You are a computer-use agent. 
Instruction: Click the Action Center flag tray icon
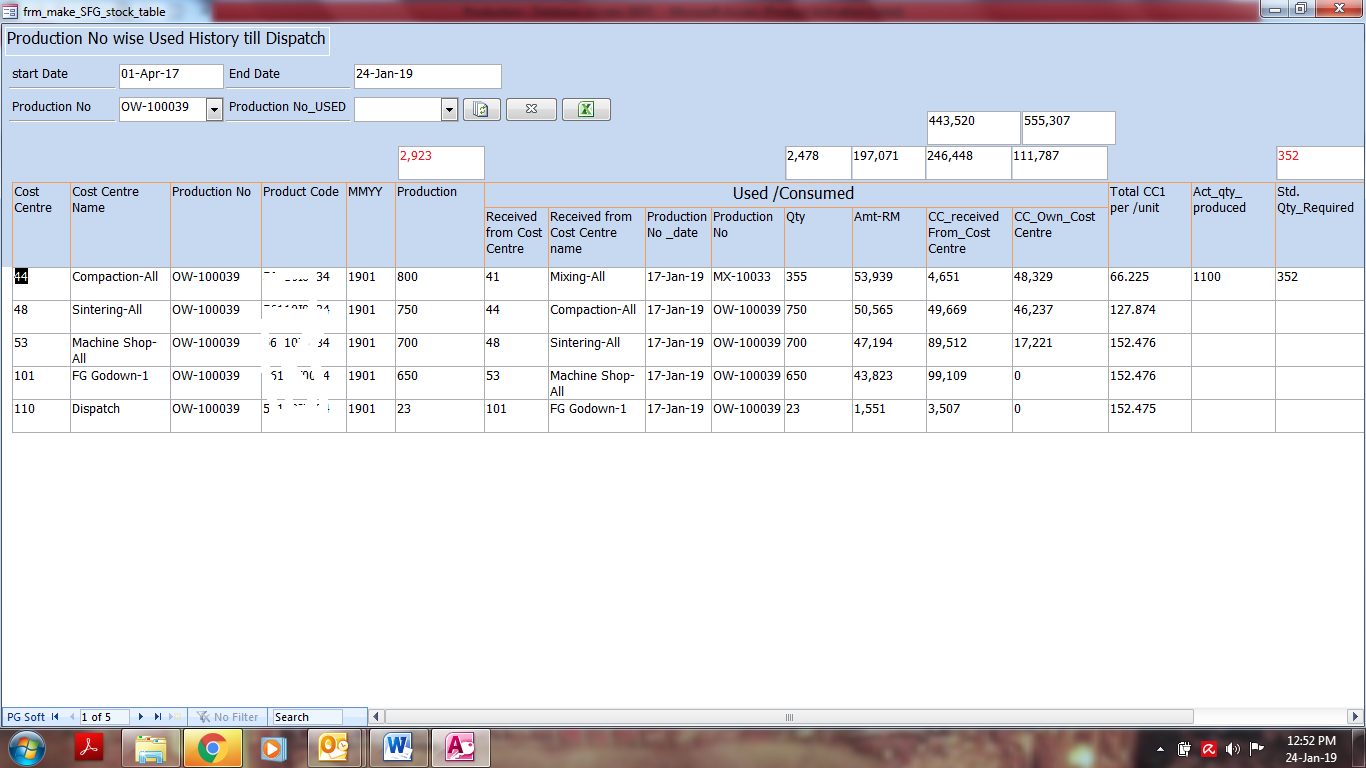[x=1257, y=749]
